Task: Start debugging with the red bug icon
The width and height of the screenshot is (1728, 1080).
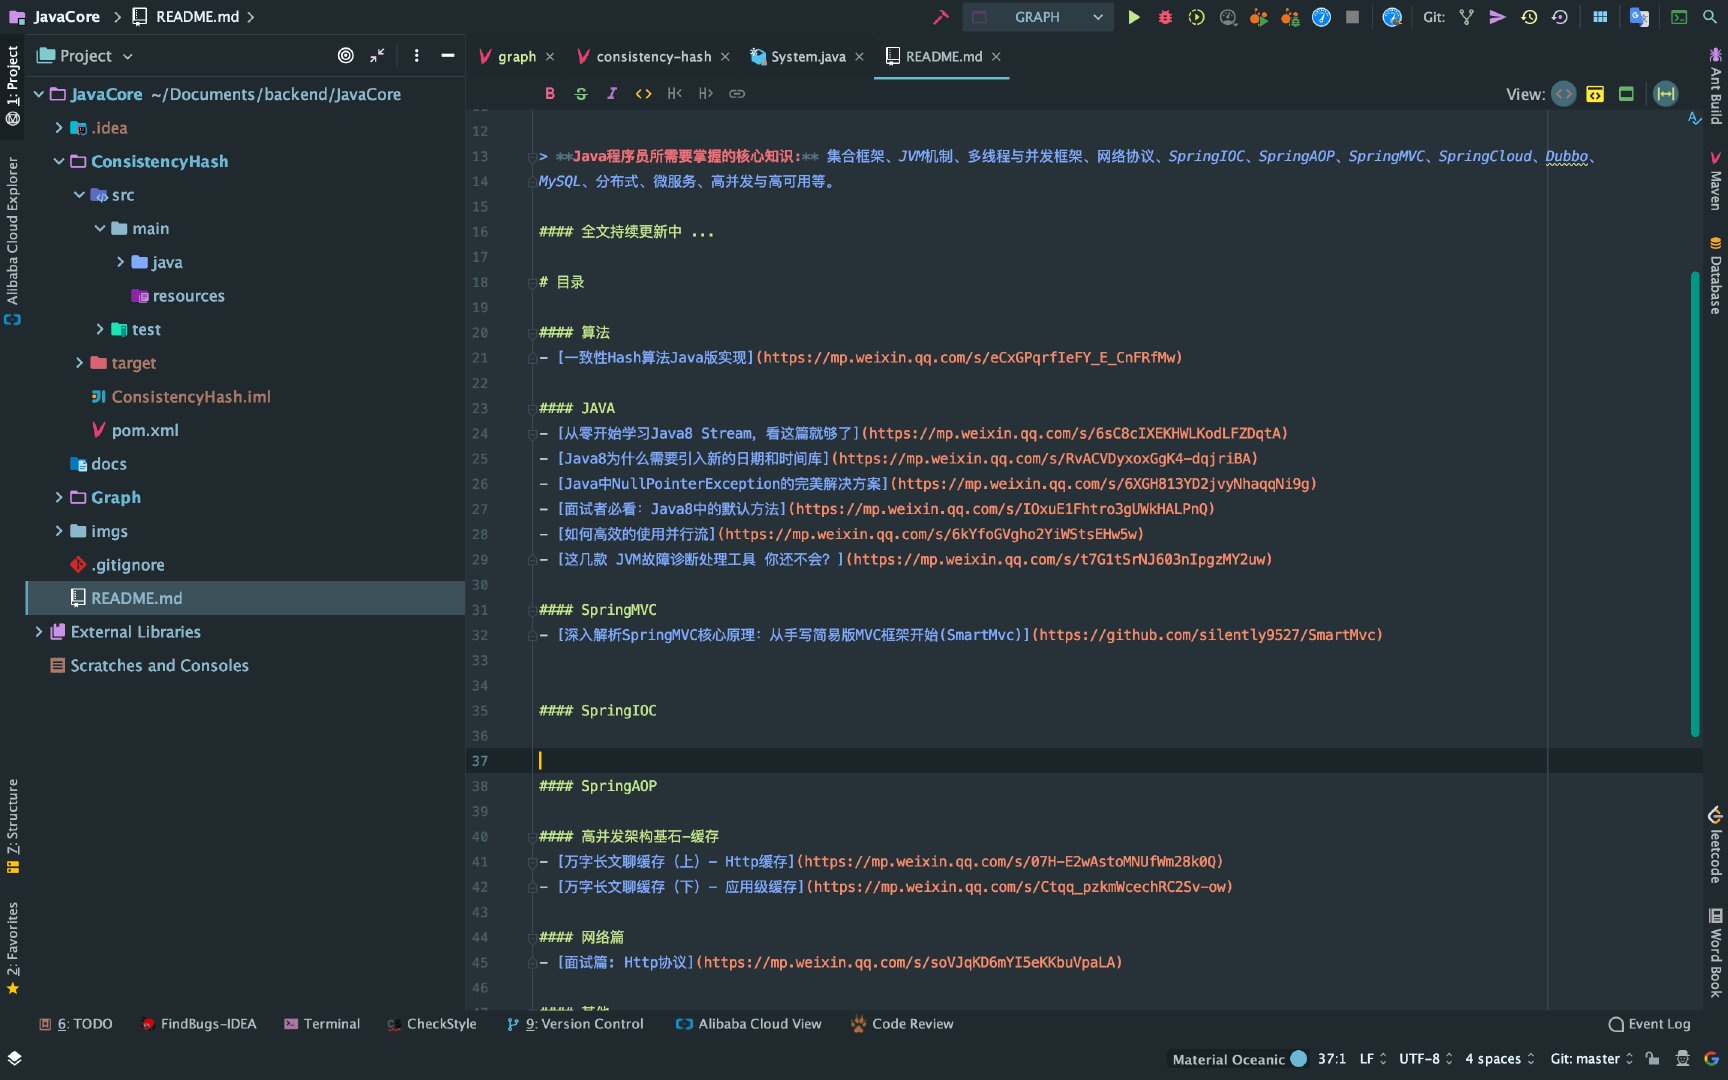Action: (1165, 17)
